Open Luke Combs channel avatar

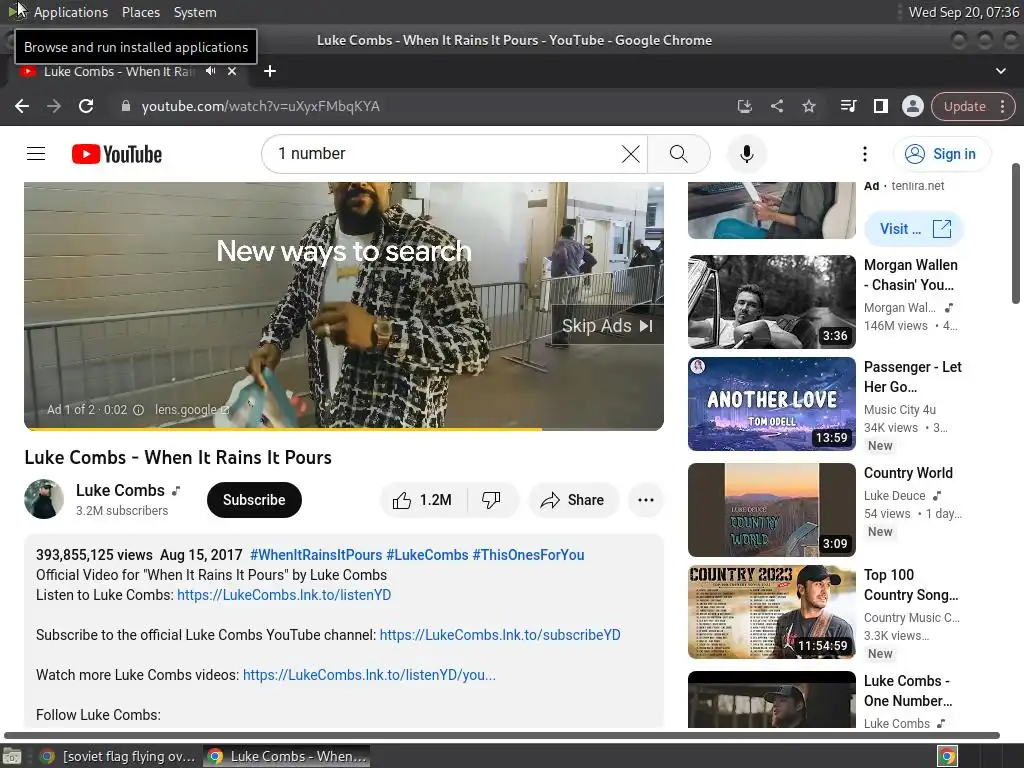pyautogui.click(x=44, y=500)
